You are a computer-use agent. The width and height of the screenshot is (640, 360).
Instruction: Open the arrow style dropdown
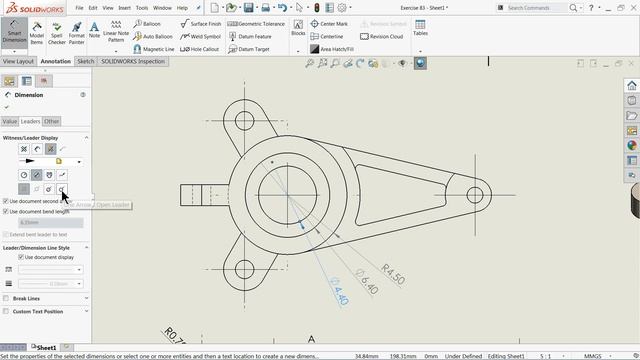coord(79,162)
